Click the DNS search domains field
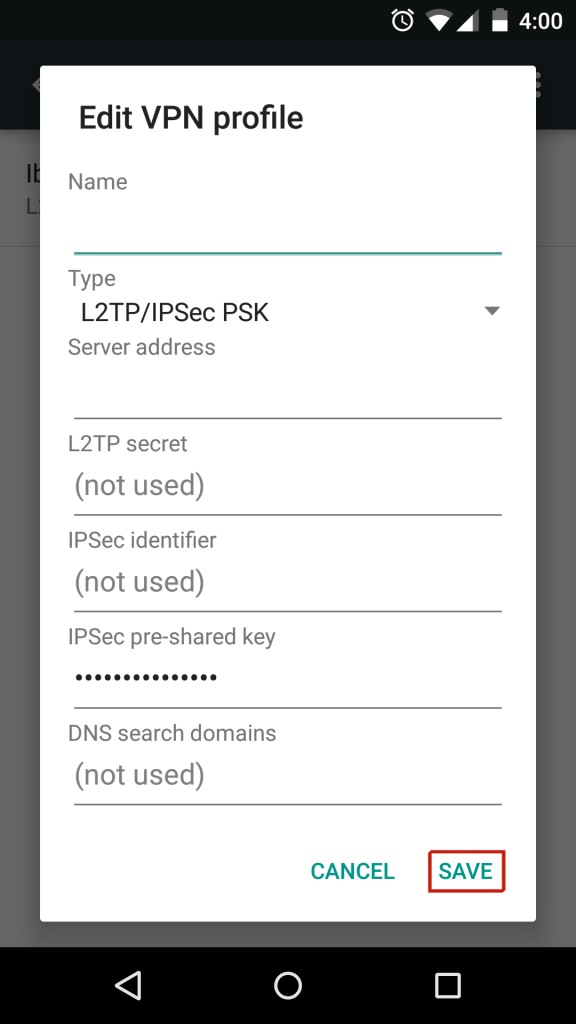Image resolution: width=576 pixels, height=1024 pixels. point(287,777)
